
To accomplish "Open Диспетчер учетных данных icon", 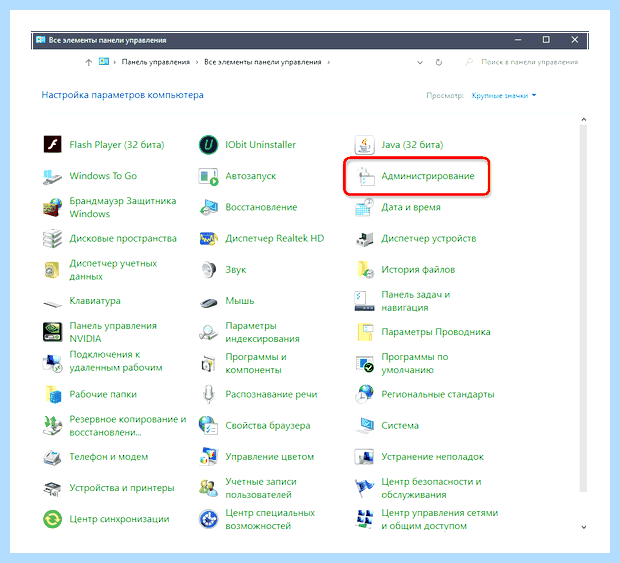I will click(52, 270).
